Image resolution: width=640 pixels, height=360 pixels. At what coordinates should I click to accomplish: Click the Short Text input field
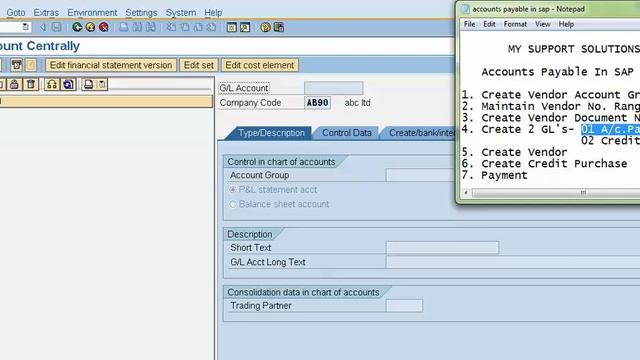tap(442, 248)
